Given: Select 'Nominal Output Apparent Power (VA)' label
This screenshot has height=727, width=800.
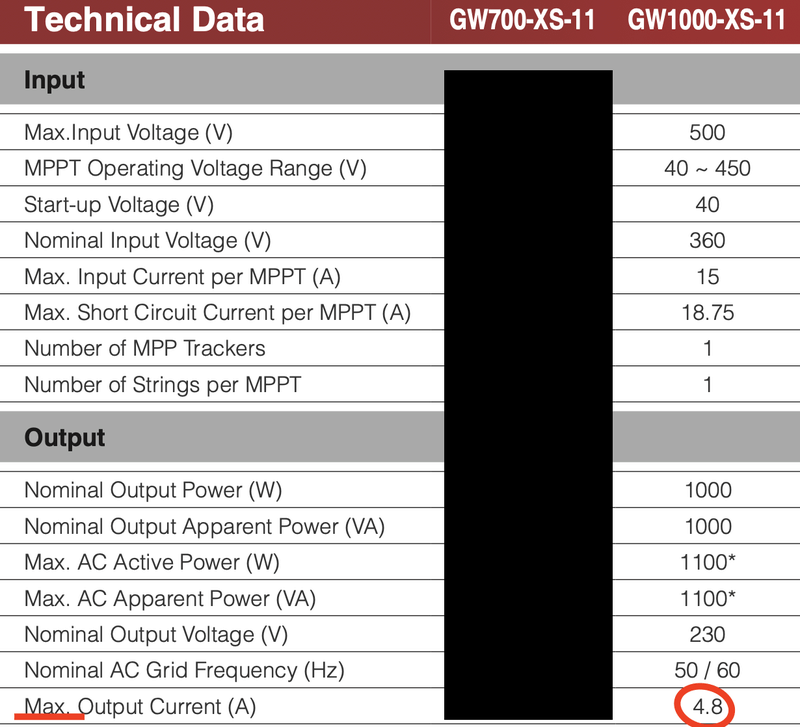Looking at the screenshot, I should [205, 527].
